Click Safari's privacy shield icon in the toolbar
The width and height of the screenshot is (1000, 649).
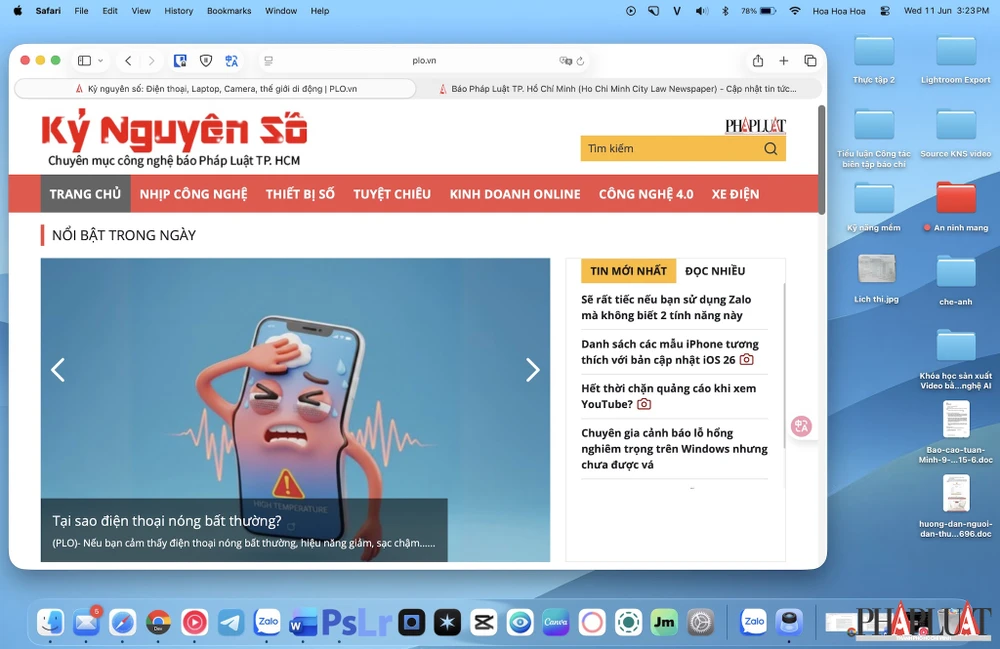click(x=206, y=60)
